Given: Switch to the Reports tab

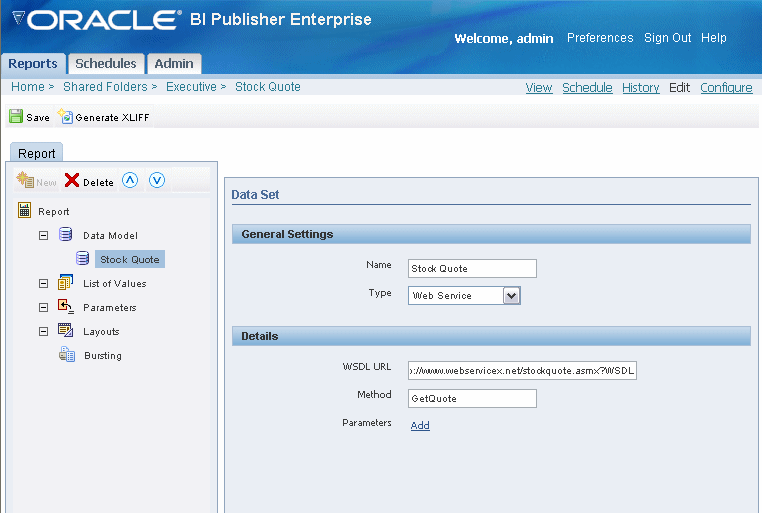Looking at the screenshot, I should 33,64.
